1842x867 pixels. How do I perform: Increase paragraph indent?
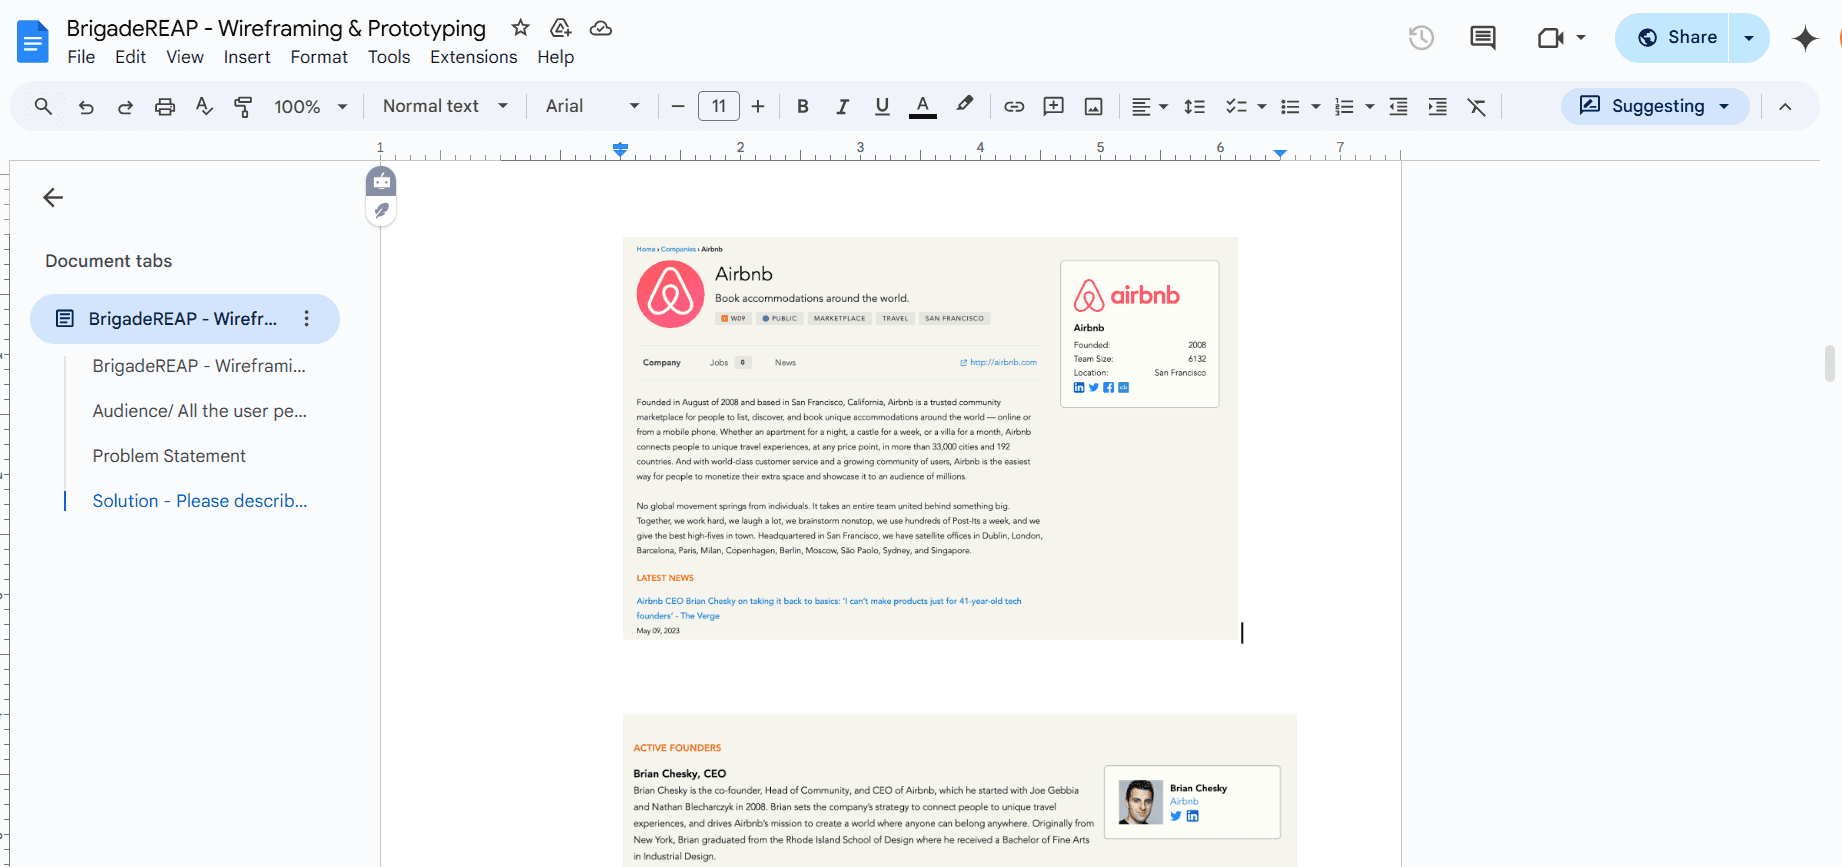[1437, 106]
